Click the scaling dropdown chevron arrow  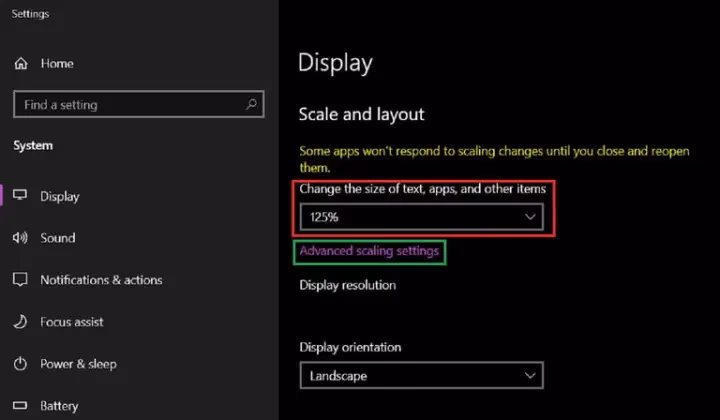pos(530,217)
